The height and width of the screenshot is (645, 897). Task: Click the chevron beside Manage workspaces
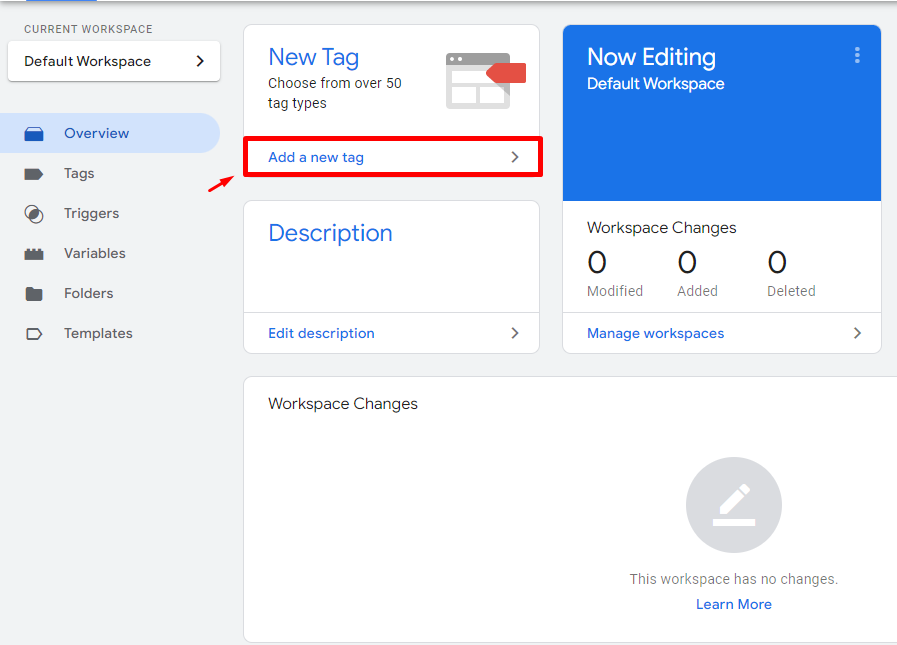tap(857, 333)
